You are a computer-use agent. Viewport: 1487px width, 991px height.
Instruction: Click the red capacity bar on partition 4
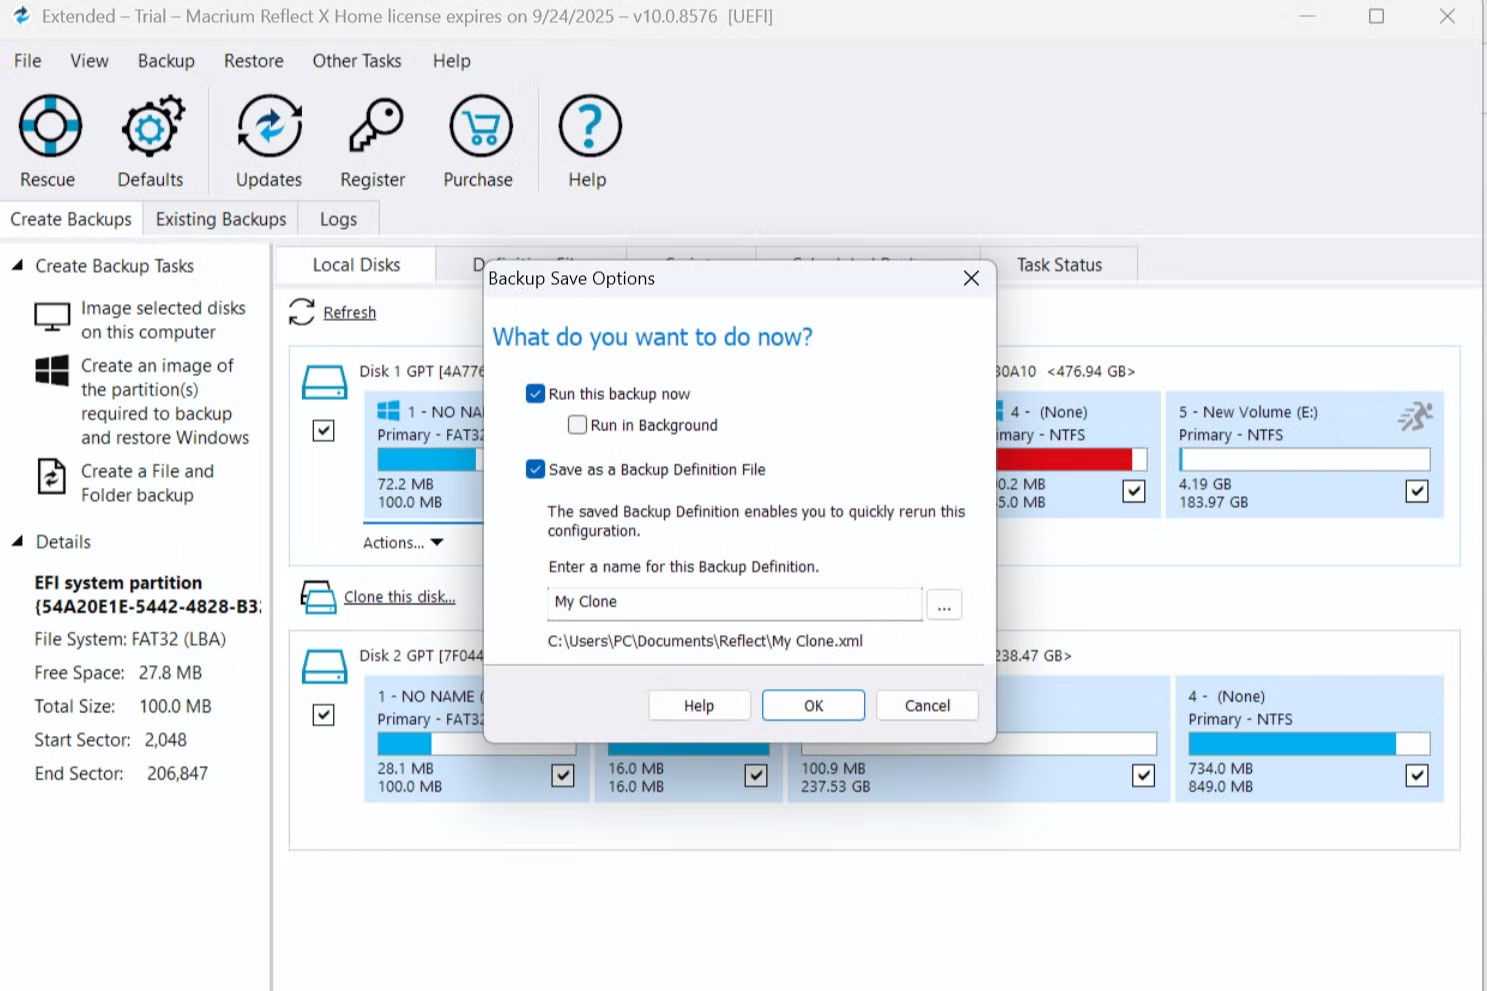point(1063,458)
